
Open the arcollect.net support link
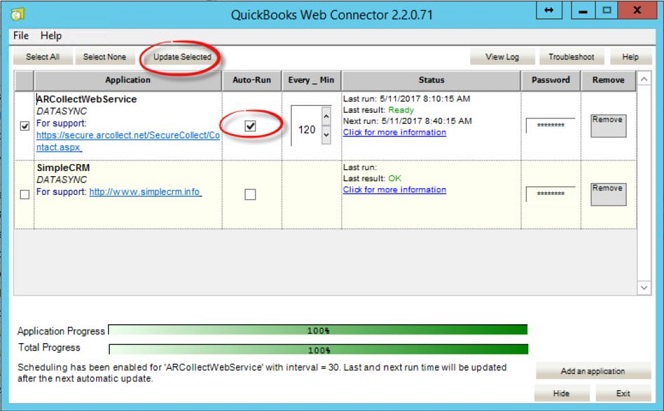(128, 141)
